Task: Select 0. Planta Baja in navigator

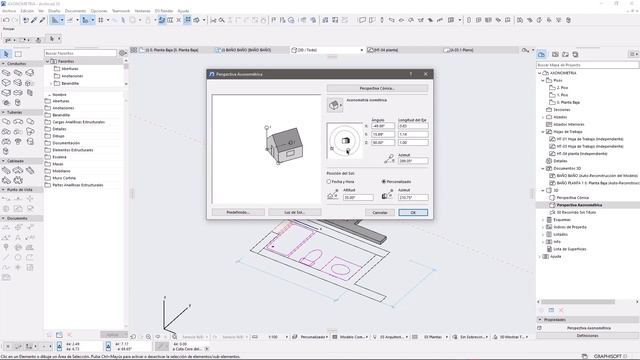Action: (568, 102)
